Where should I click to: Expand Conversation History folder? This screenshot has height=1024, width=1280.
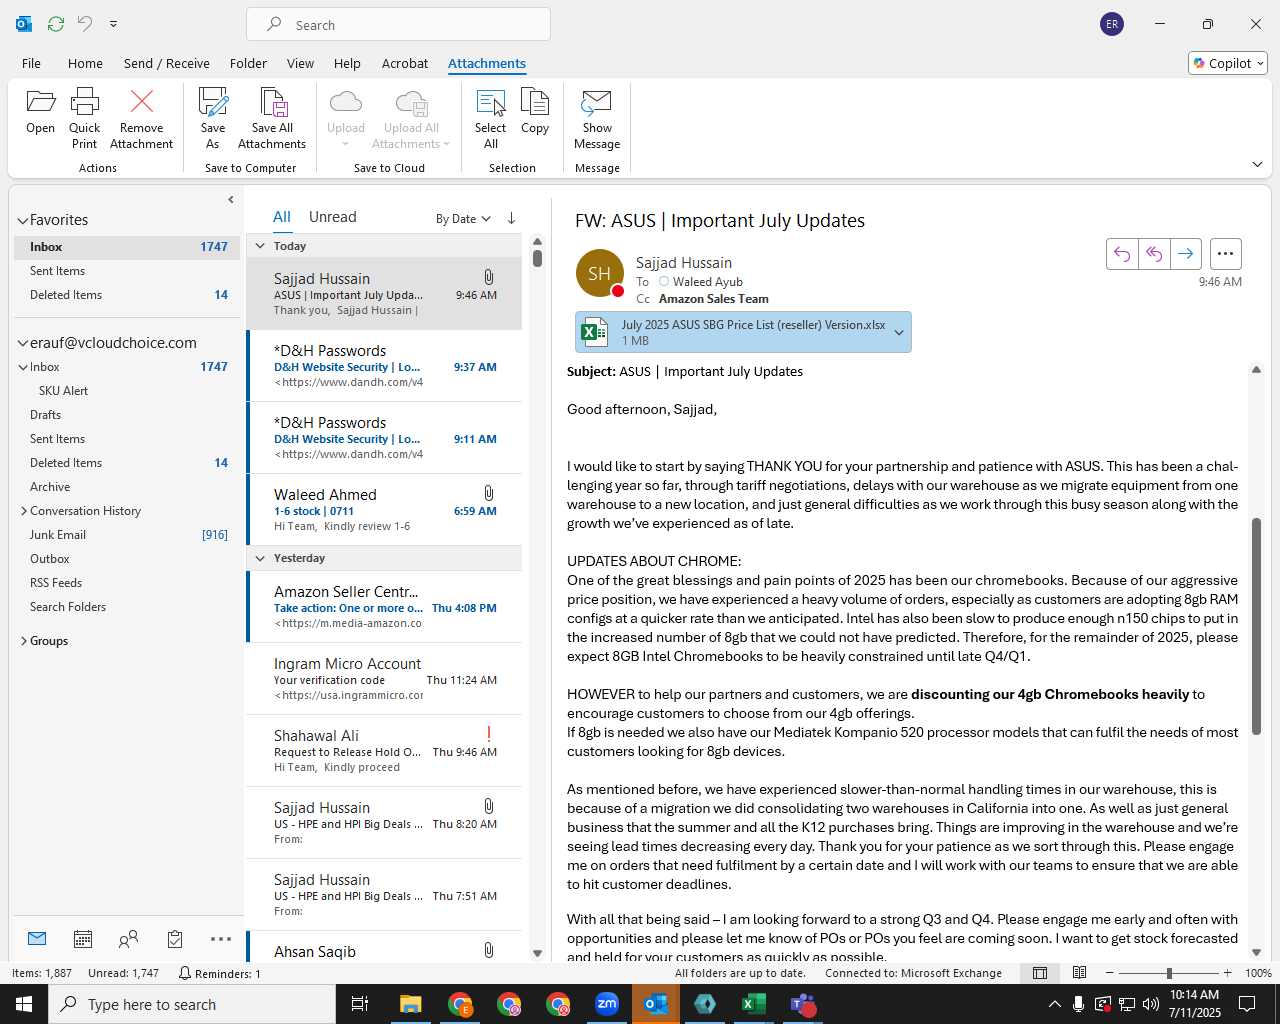point(24,511)
